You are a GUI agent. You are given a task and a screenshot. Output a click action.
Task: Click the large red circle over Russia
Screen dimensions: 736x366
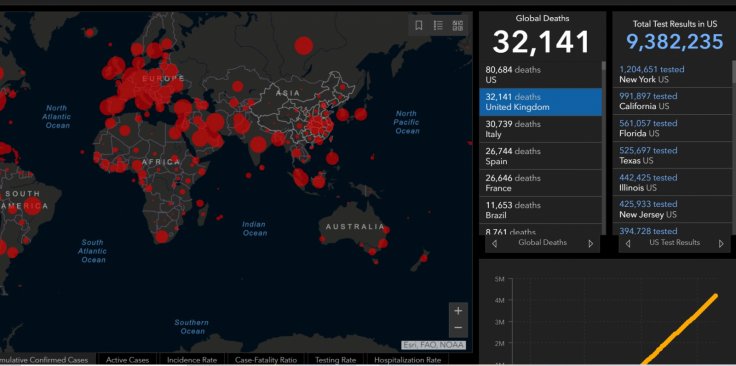pyautogui.click(x=304, y=46)
